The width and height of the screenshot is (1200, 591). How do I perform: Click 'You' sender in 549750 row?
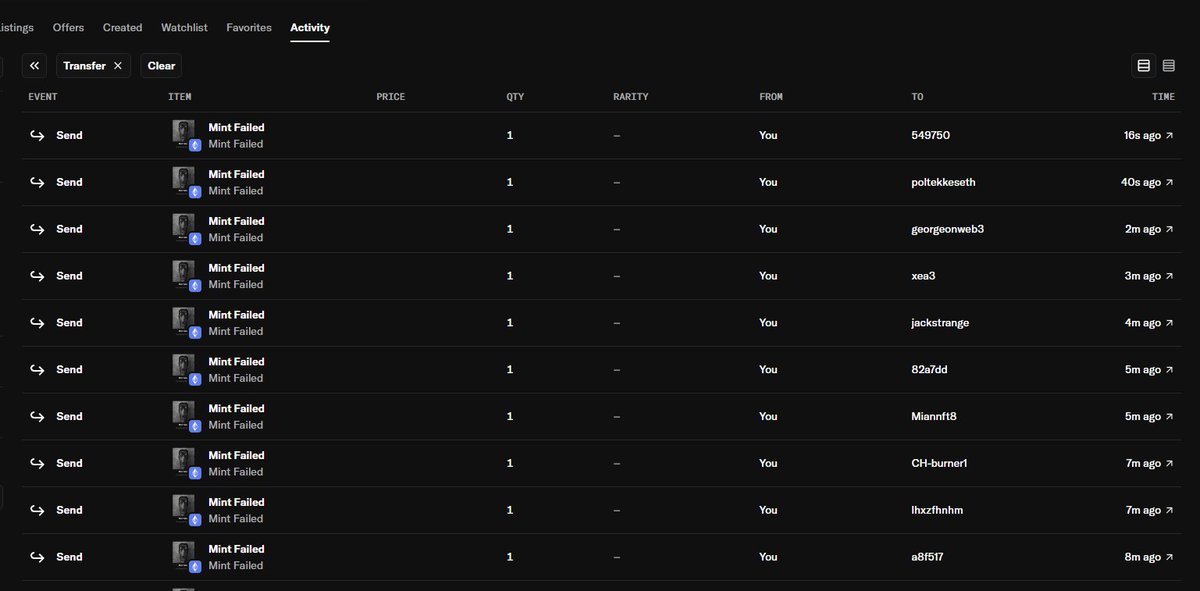(768, 135)
